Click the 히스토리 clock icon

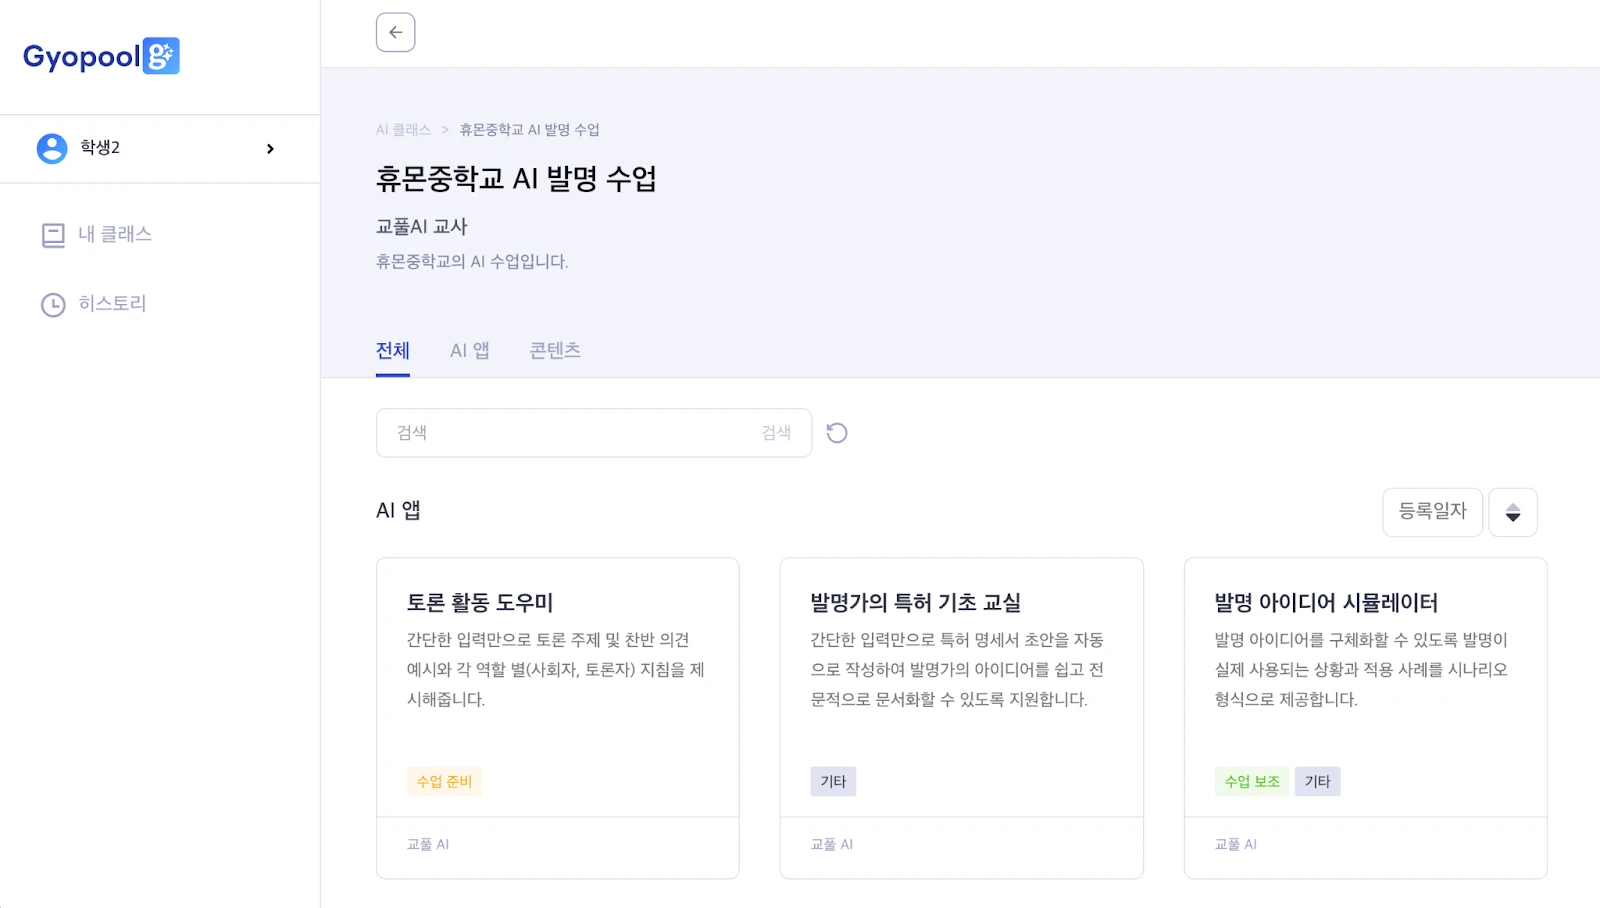click(x=53, y=304)
